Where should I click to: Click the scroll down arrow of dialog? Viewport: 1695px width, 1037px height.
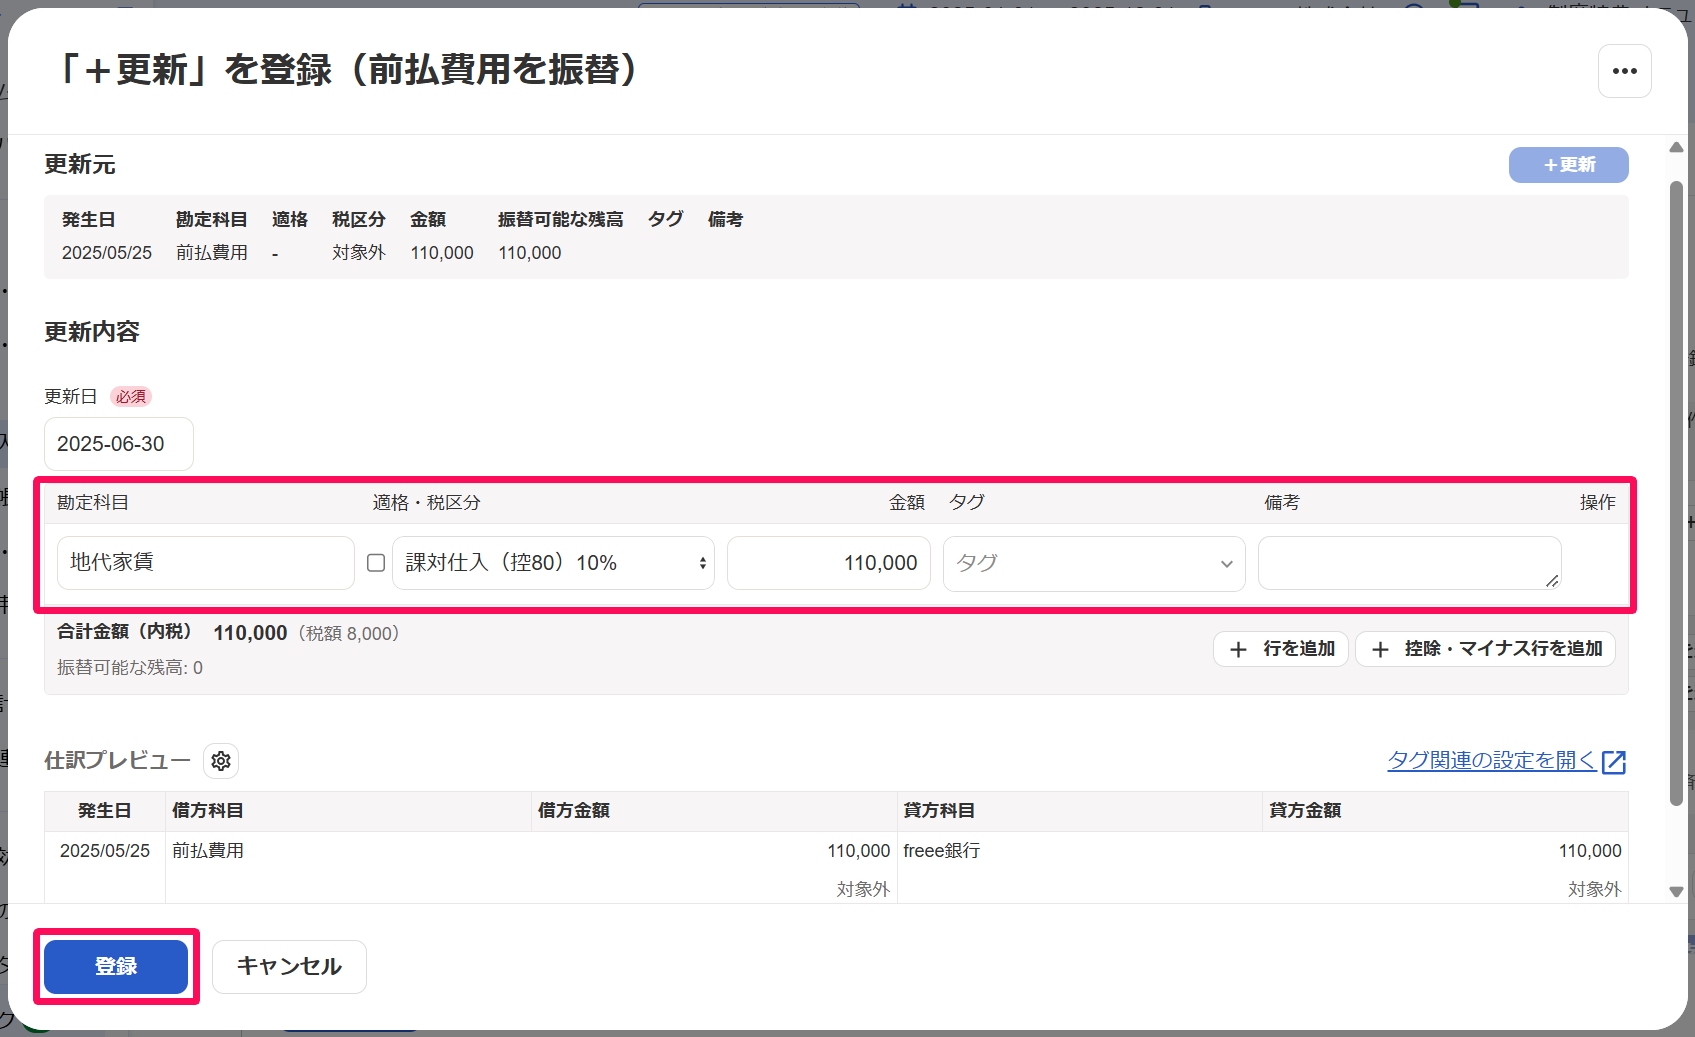click(1676, 891)
